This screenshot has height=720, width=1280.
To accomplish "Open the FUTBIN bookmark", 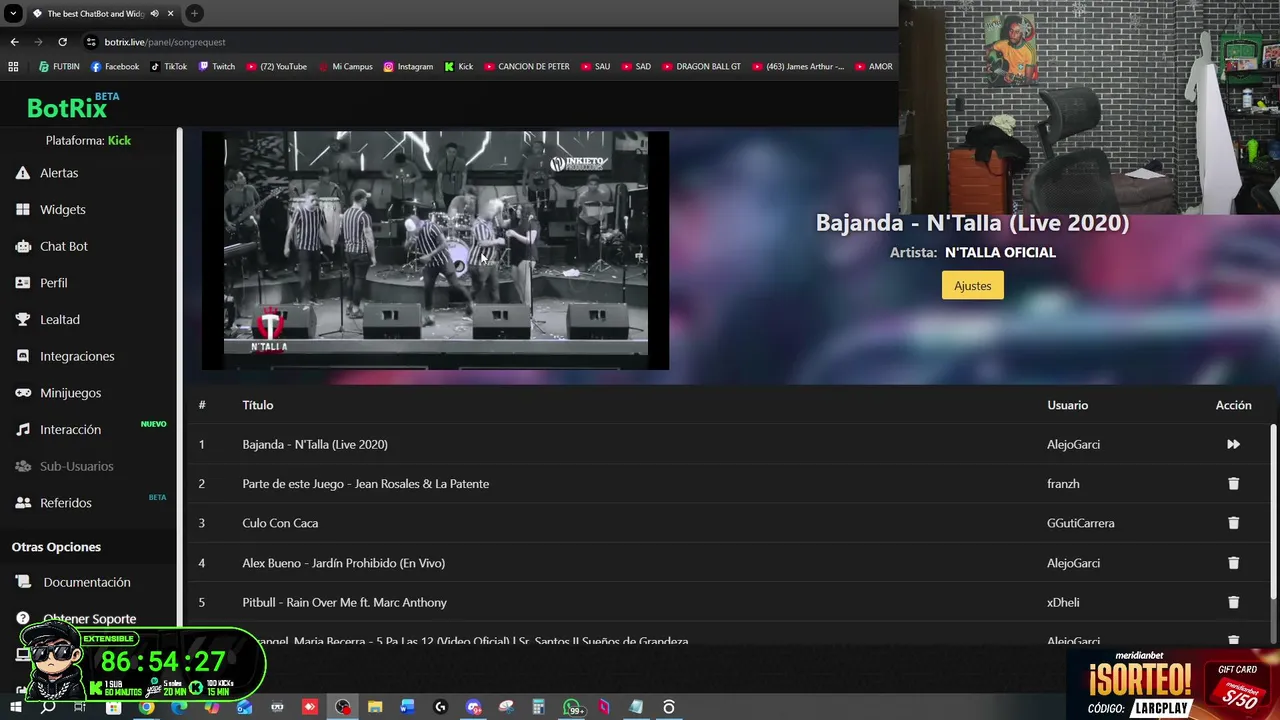I will (x=59, y=67).
